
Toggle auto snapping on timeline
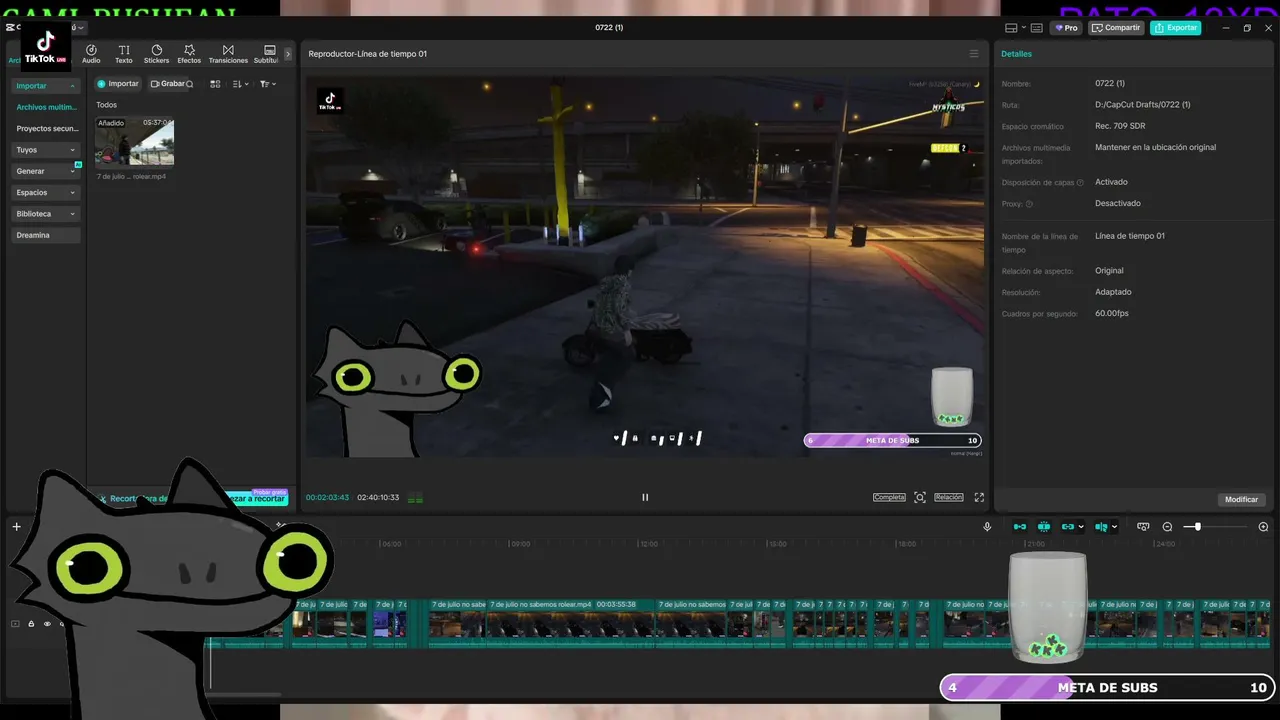[x=1044, y=527]
